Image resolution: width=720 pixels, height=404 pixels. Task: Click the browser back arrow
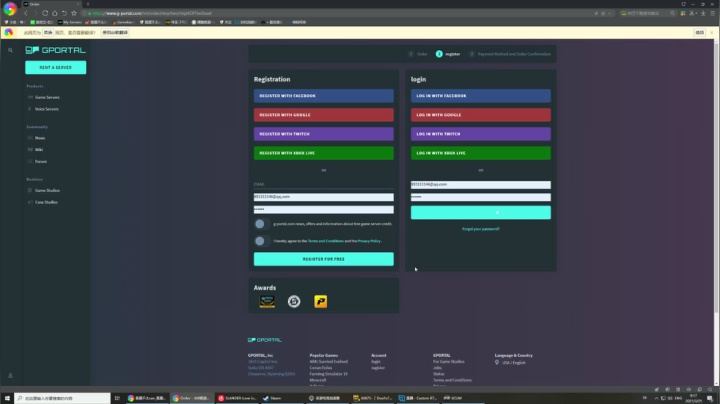pyautogui.click(x=26, y=13)
